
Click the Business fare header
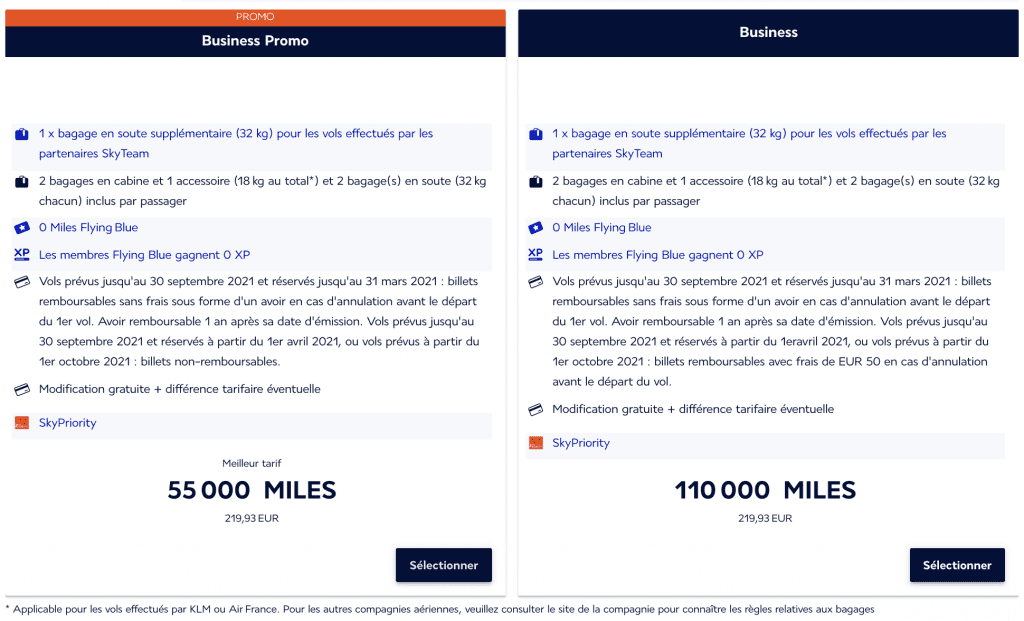click(768, 33)
